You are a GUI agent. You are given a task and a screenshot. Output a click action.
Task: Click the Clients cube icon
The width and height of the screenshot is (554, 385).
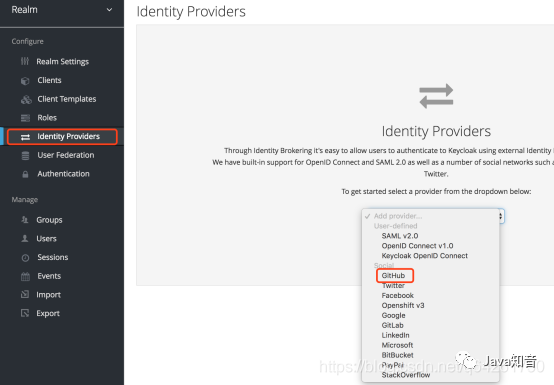tap(25, 81)
